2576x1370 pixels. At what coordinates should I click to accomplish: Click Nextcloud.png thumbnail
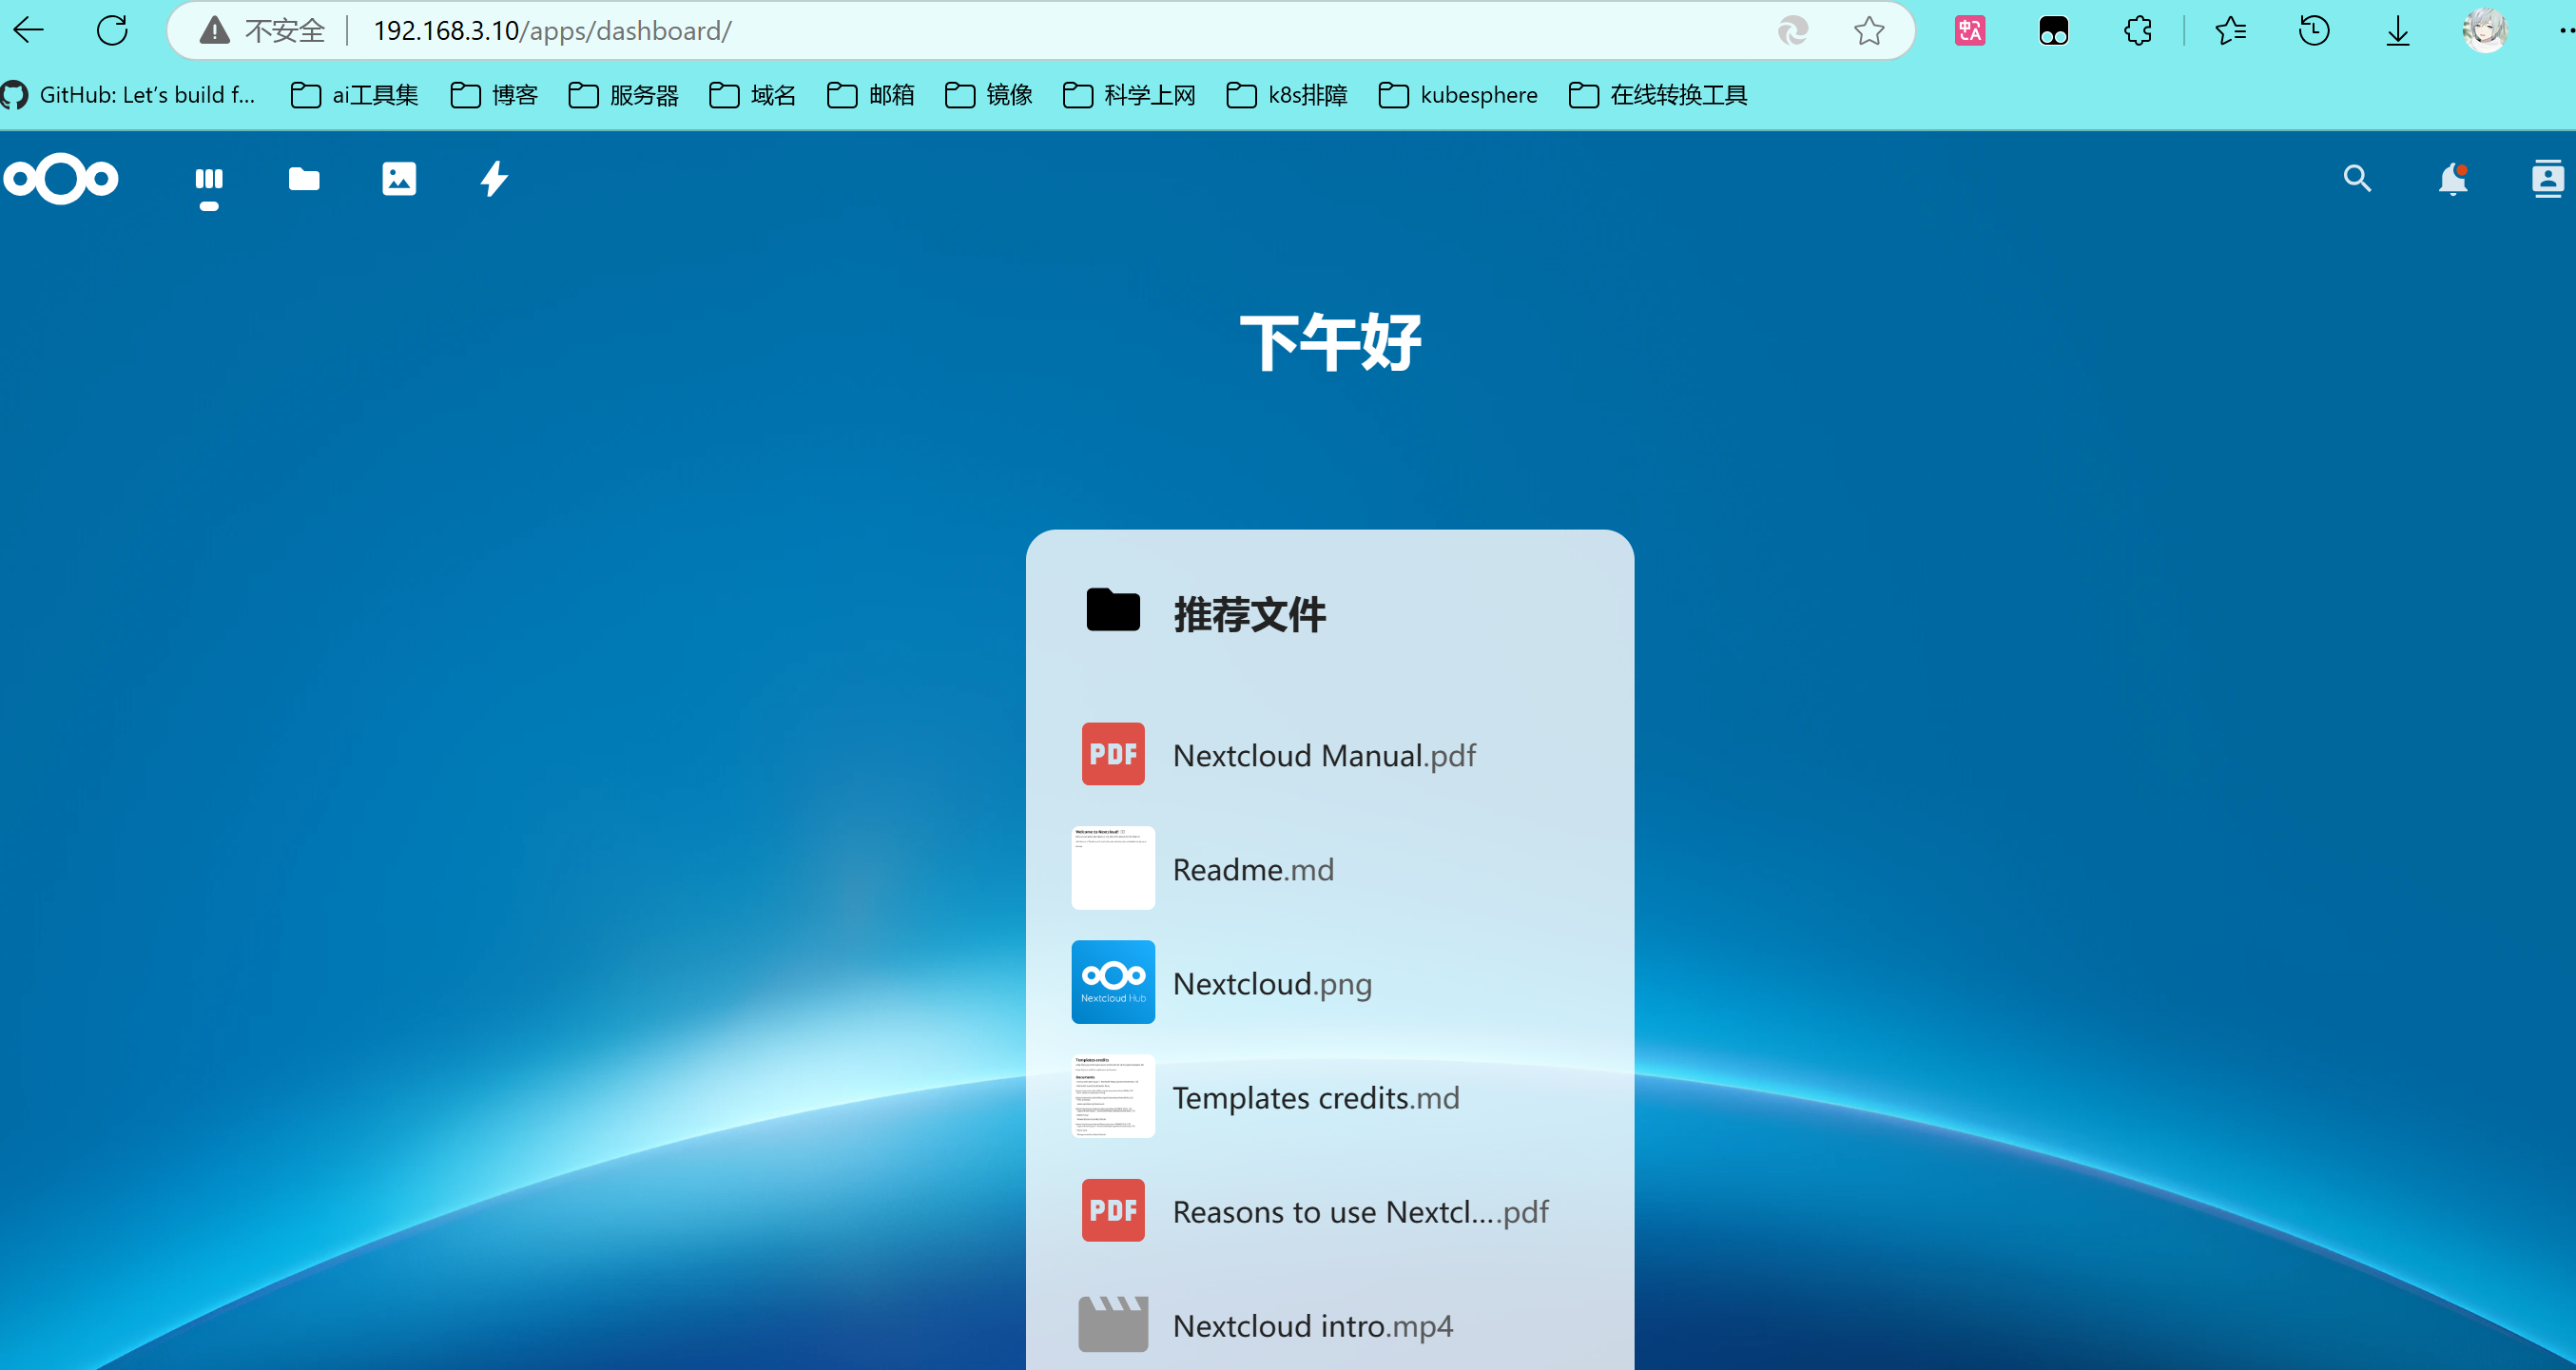tap(1113, 982)
